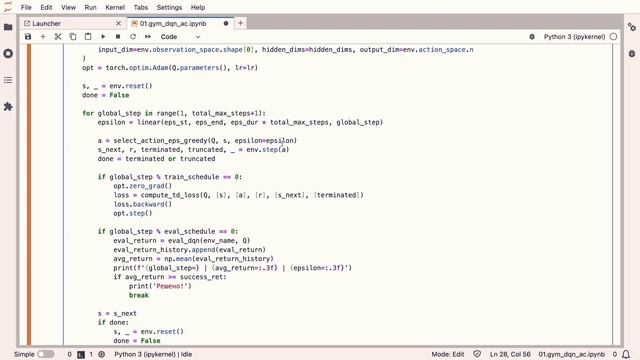This screenshot has height=360, width=640.
Task: Click the terminal count icon in the status bar
Action: click(x=81, y=355)
